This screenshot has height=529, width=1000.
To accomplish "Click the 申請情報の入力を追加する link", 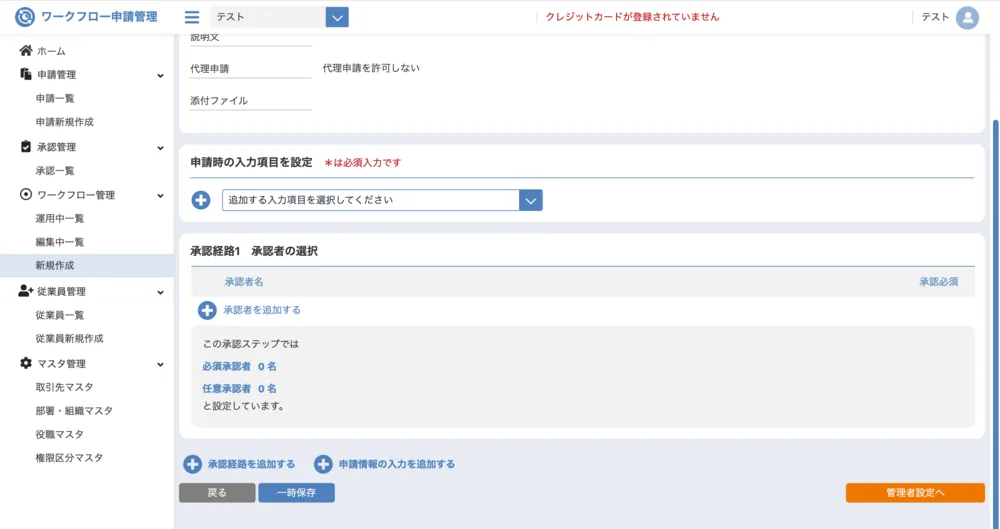I will pos(397,464).
